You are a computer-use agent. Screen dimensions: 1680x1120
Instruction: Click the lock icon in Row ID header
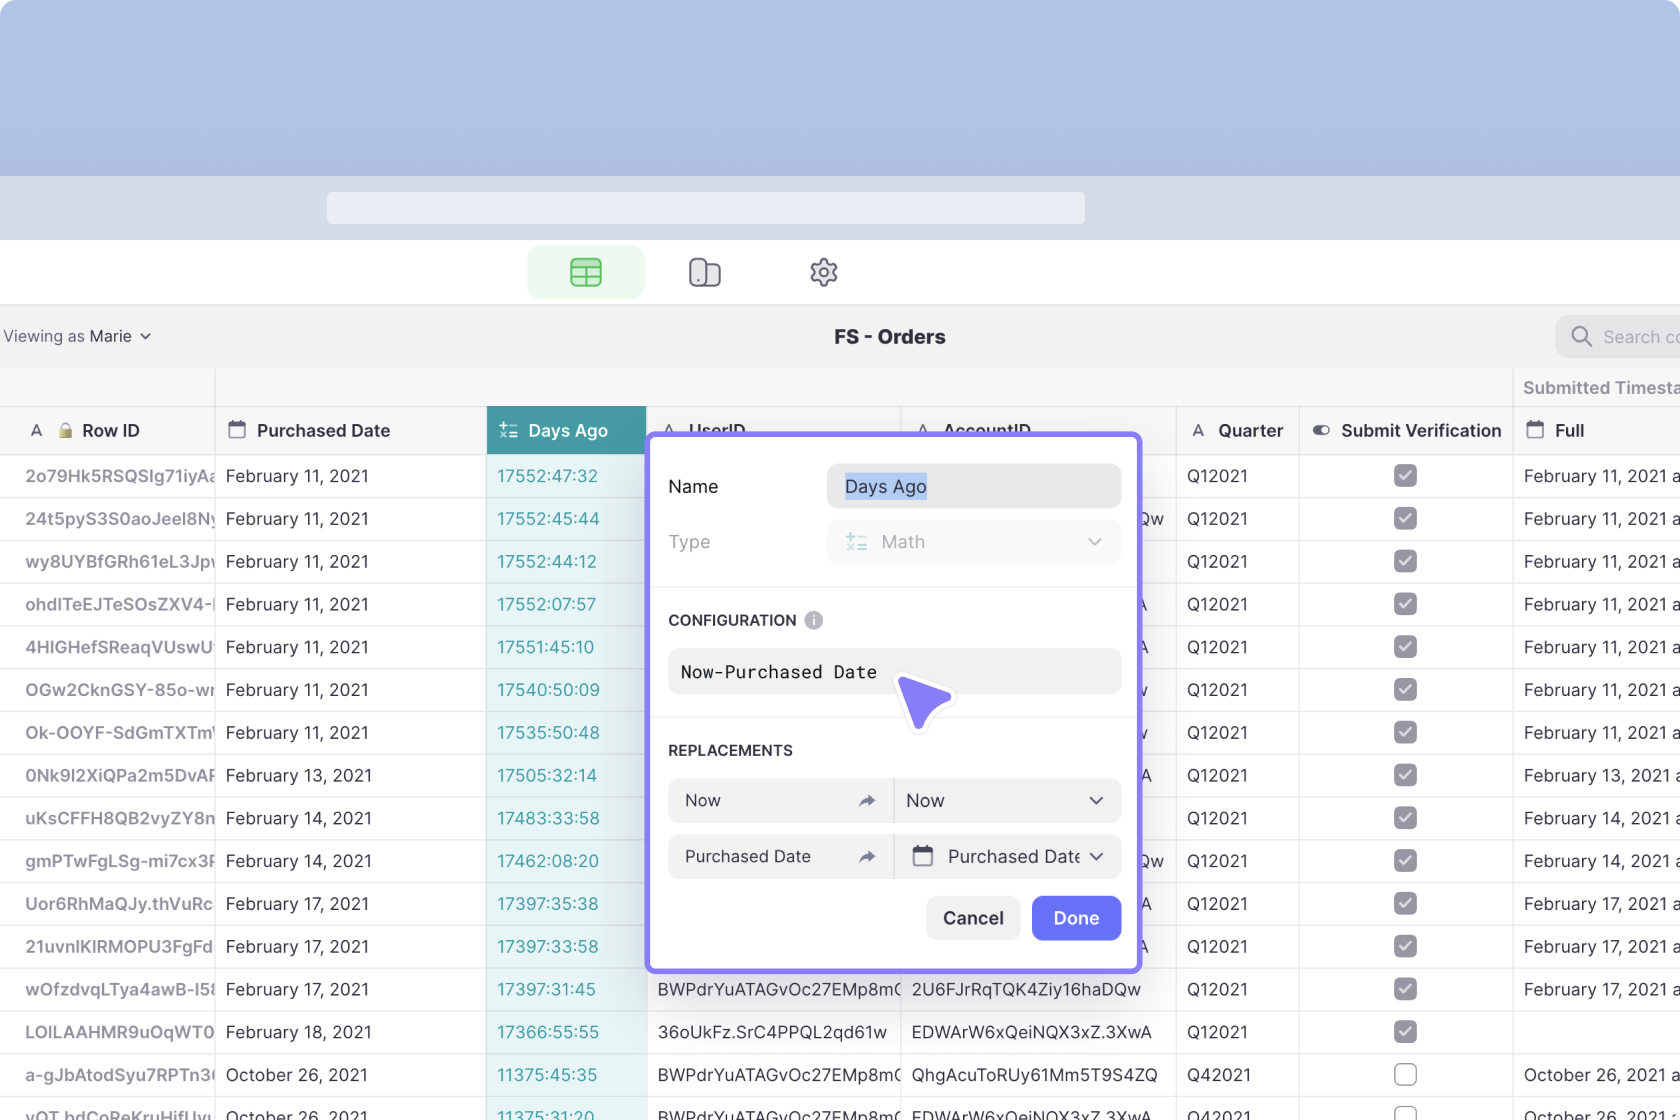point(62,430)
